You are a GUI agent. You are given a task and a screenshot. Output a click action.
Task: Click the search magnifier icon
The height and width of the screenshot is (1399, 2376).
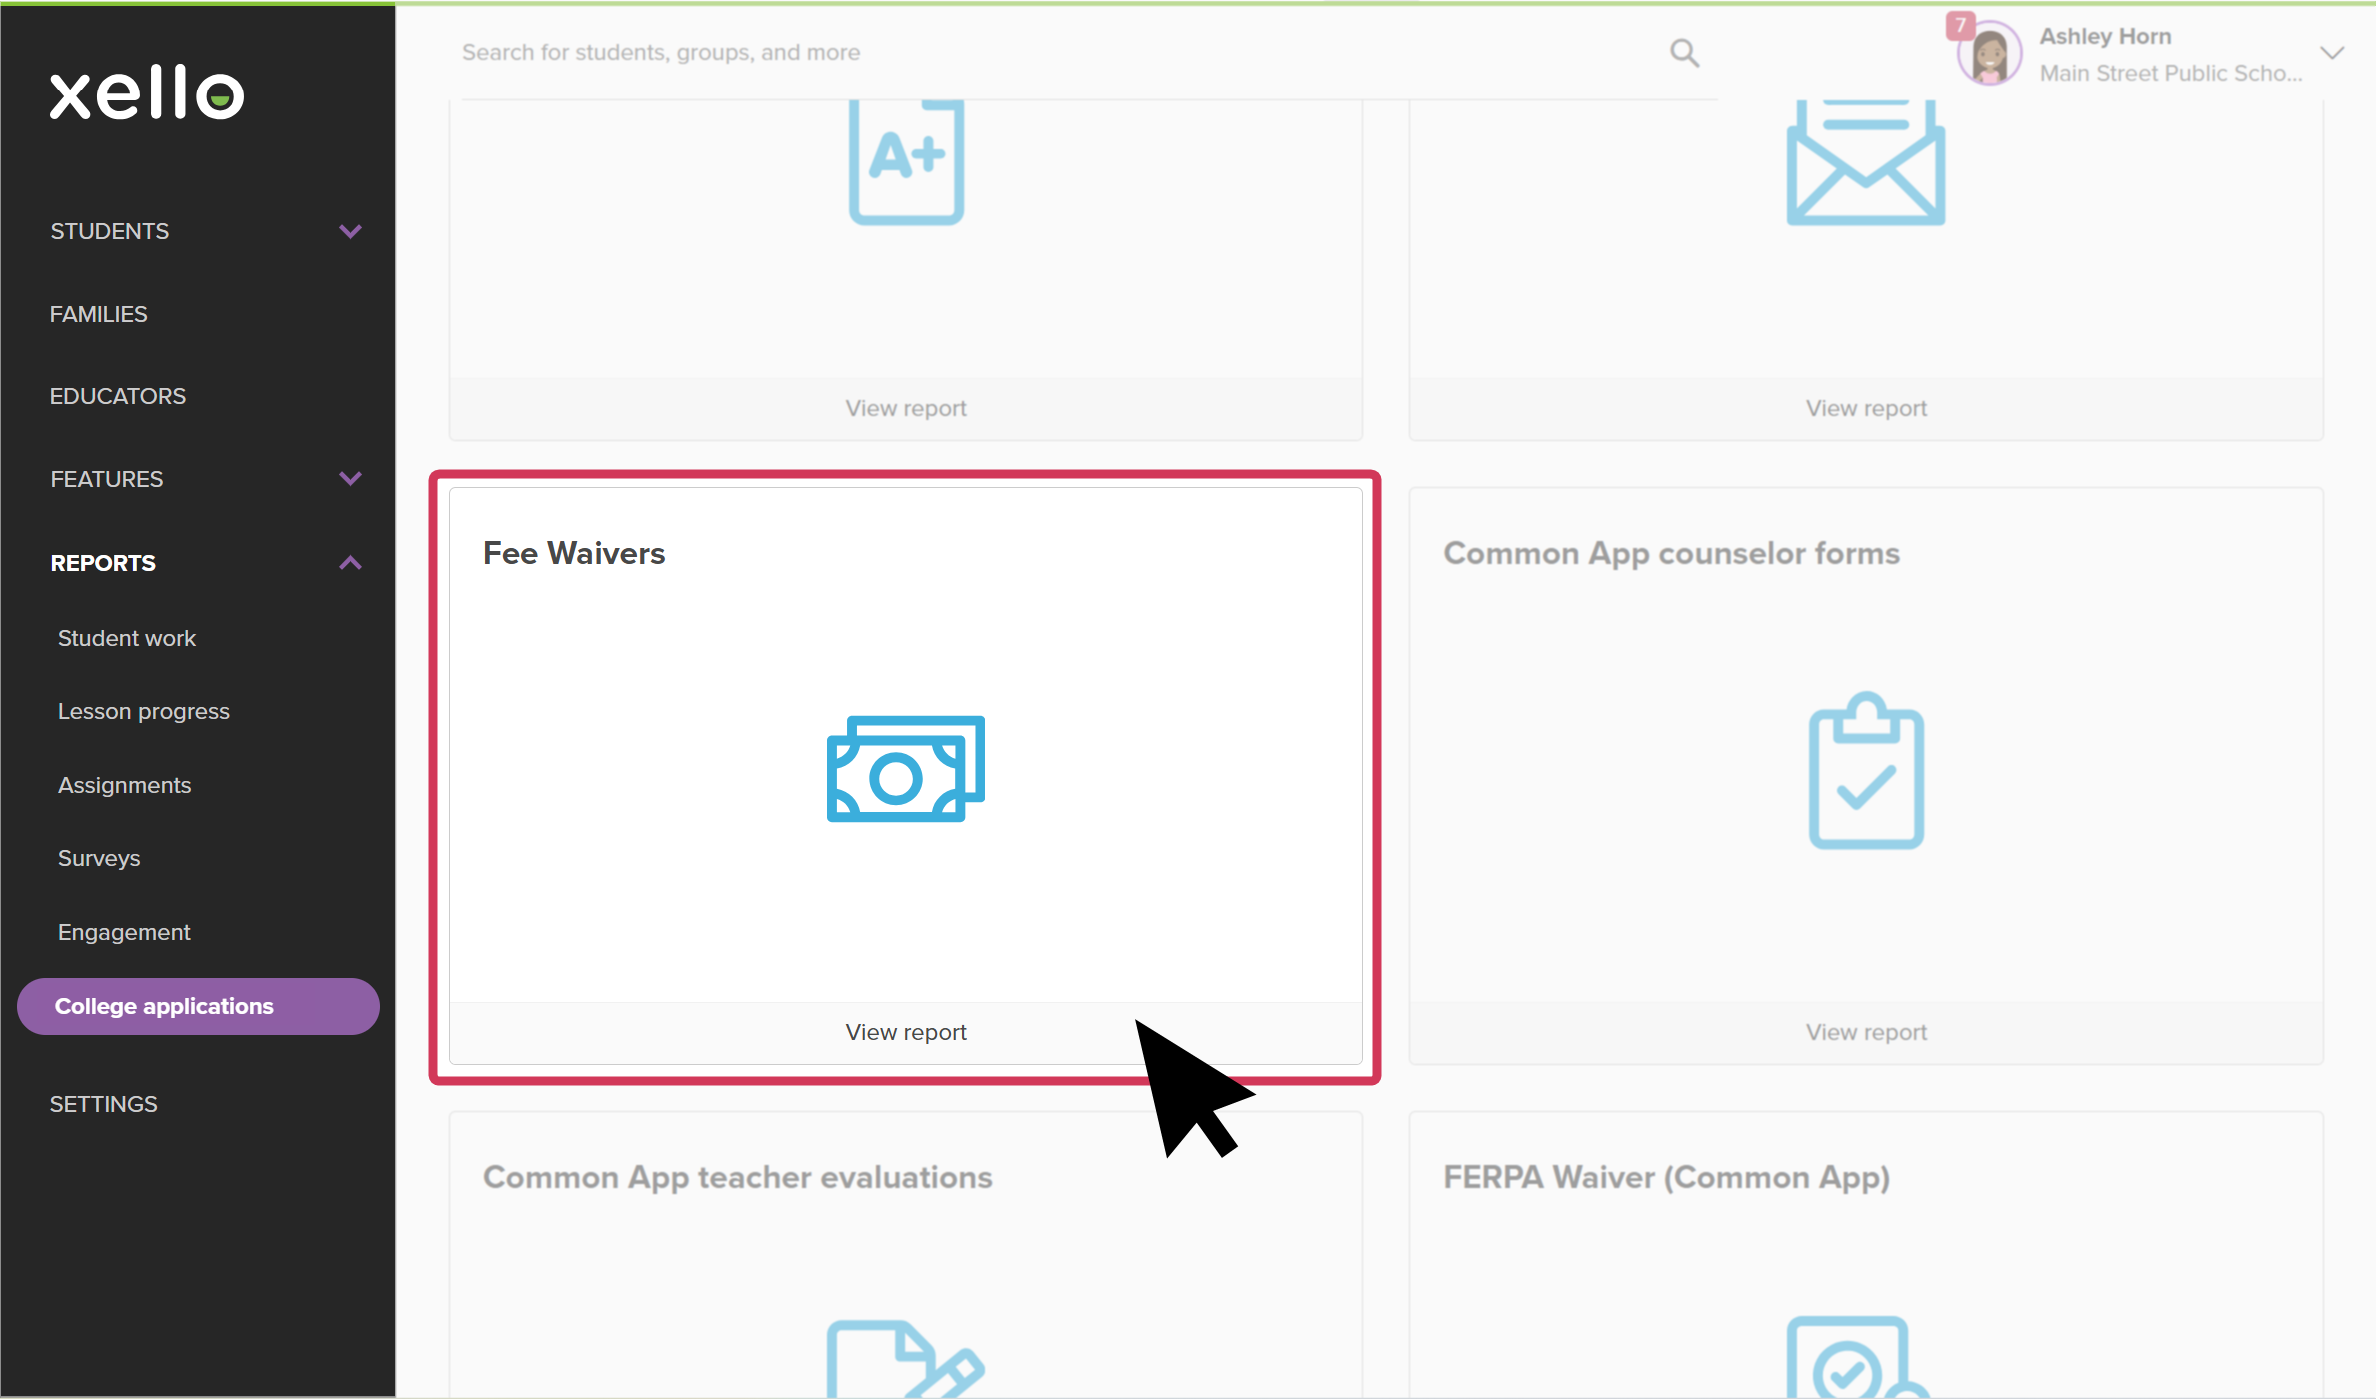coord(1685,52)
